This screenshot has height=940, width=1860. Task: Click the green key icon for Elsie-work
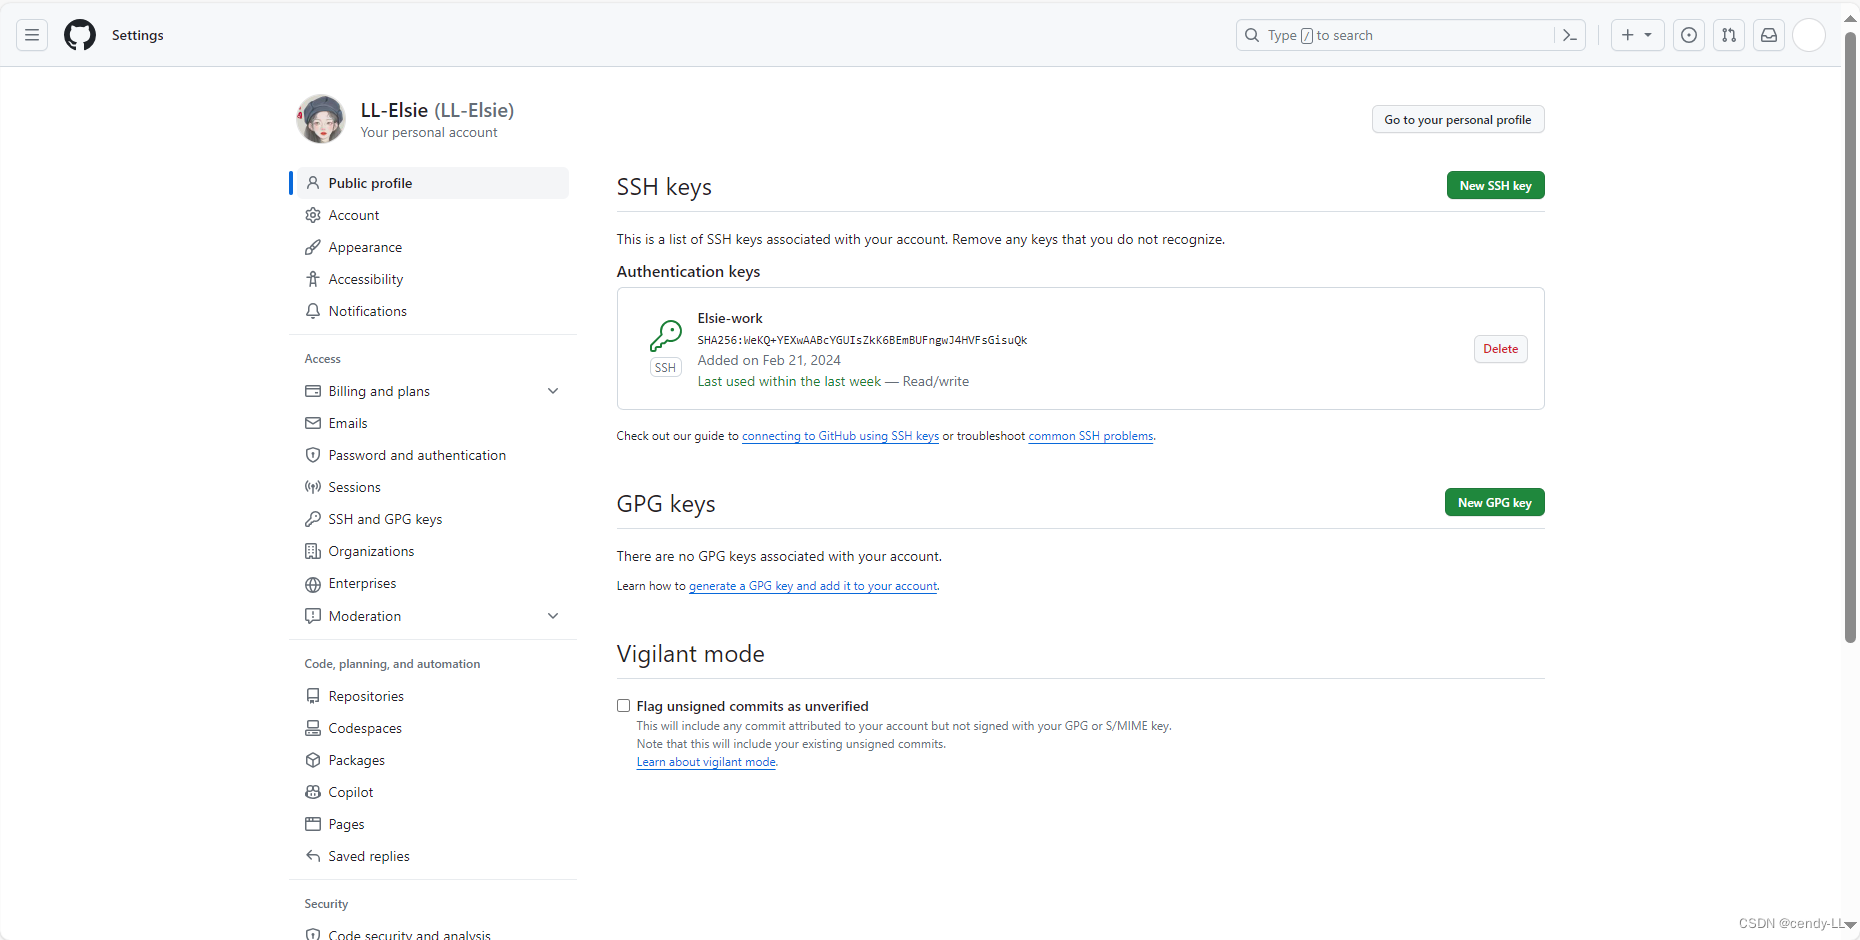click(x=666, y=335)
